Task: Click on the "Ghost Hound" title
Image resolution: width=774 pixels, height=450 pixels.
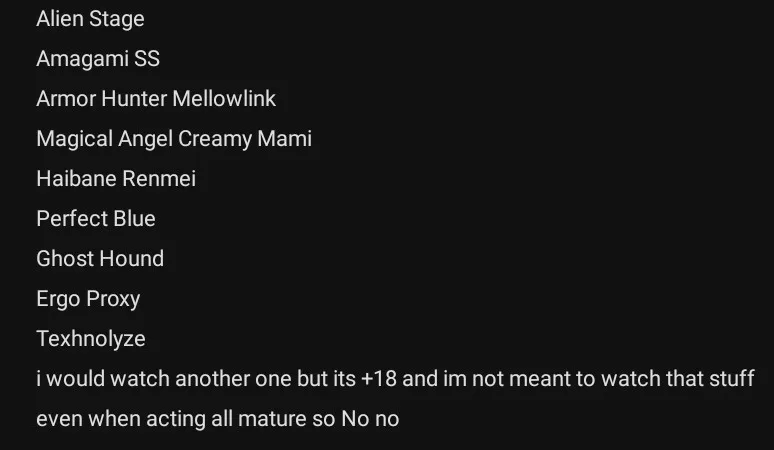Action: [x=100, y=259]
